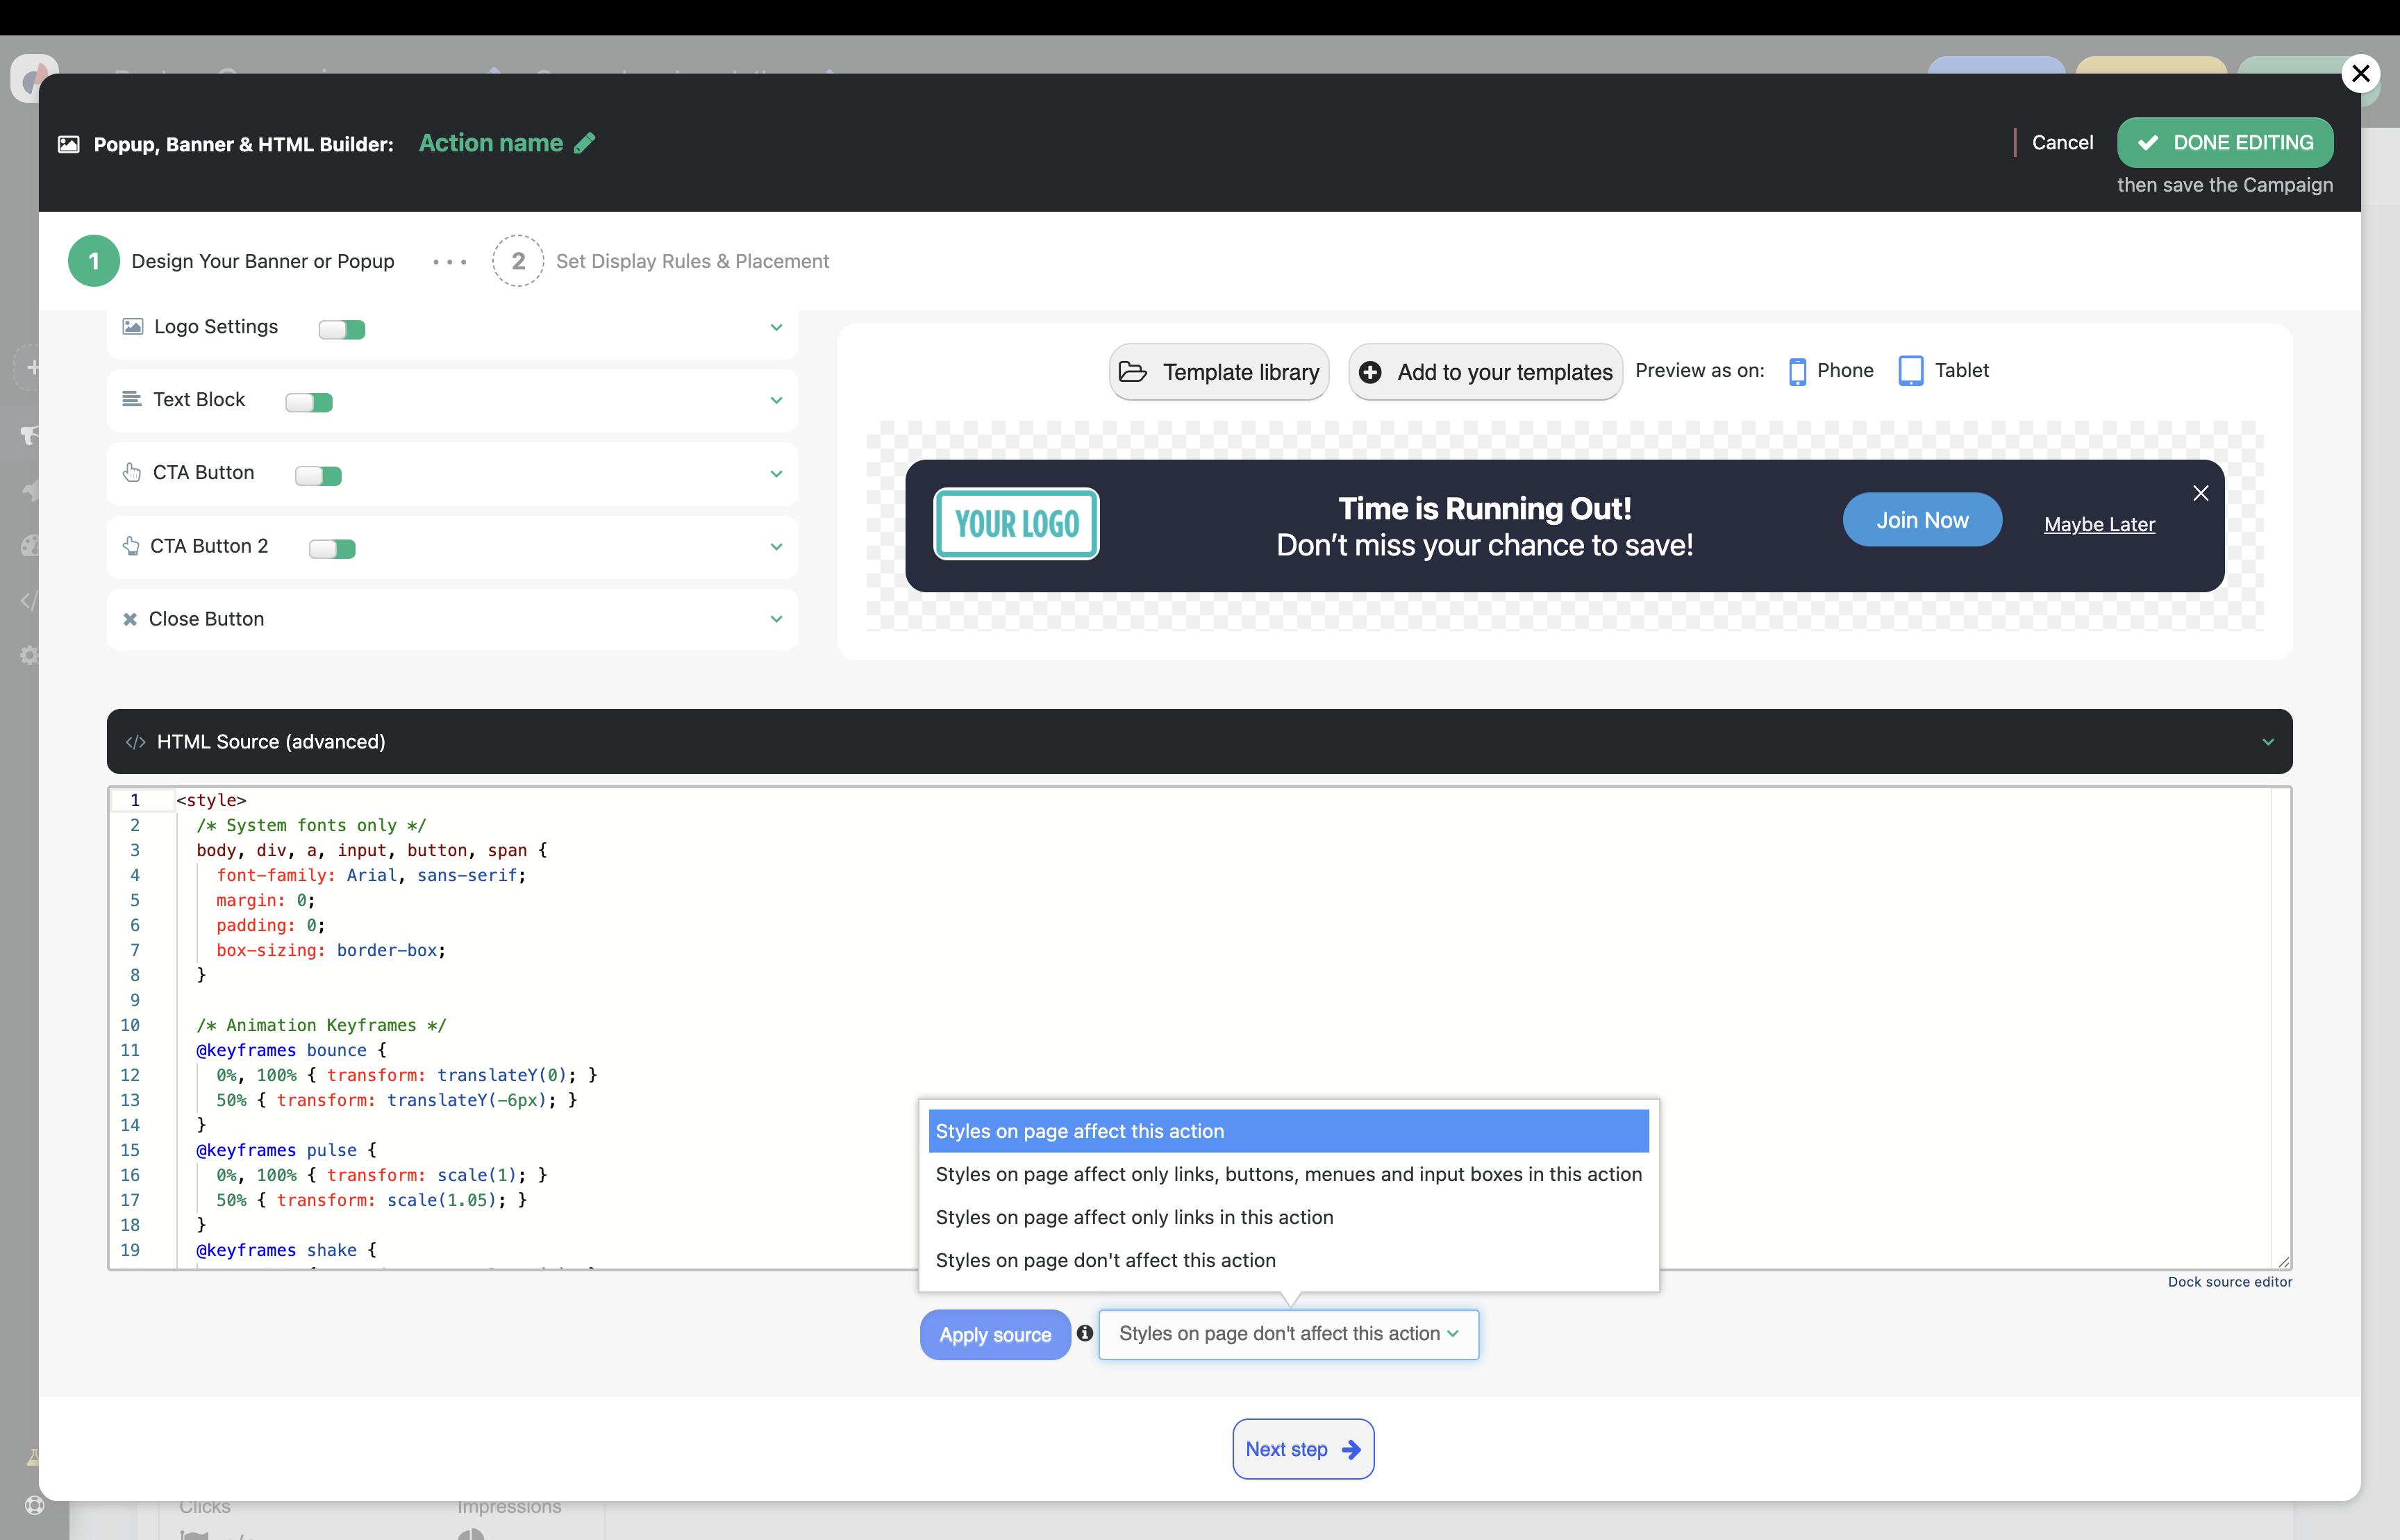Screen dimensions: 2400x1540
Task: Toggle the CTA Button 2 switch
Action: 333,548
